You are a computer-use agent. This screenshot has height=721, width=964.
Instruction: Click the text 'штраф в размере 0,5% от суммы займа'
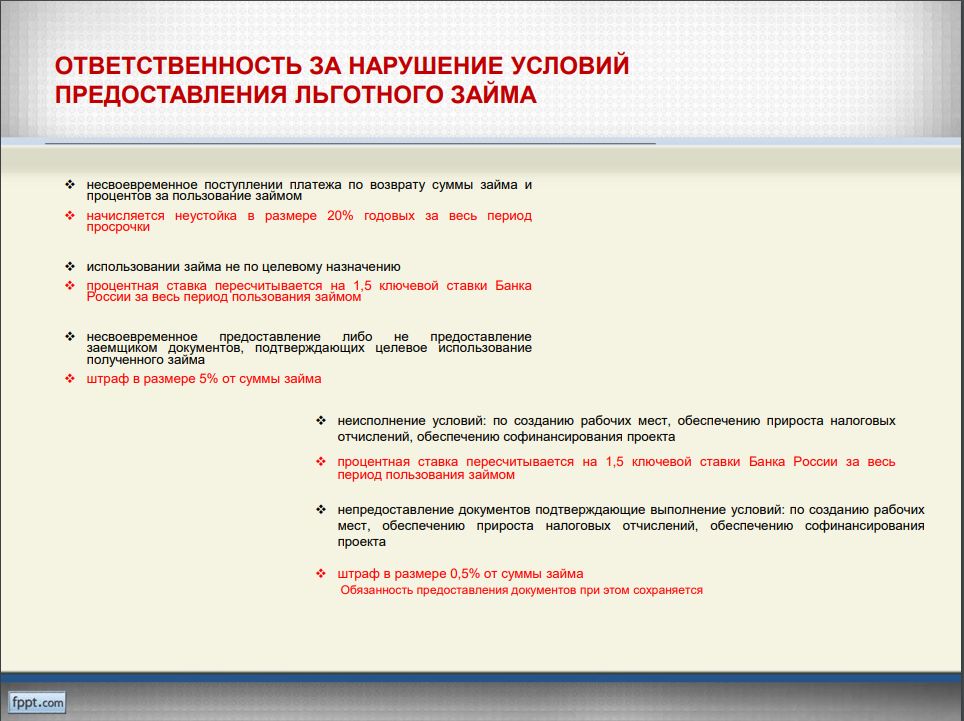[460, 574]
